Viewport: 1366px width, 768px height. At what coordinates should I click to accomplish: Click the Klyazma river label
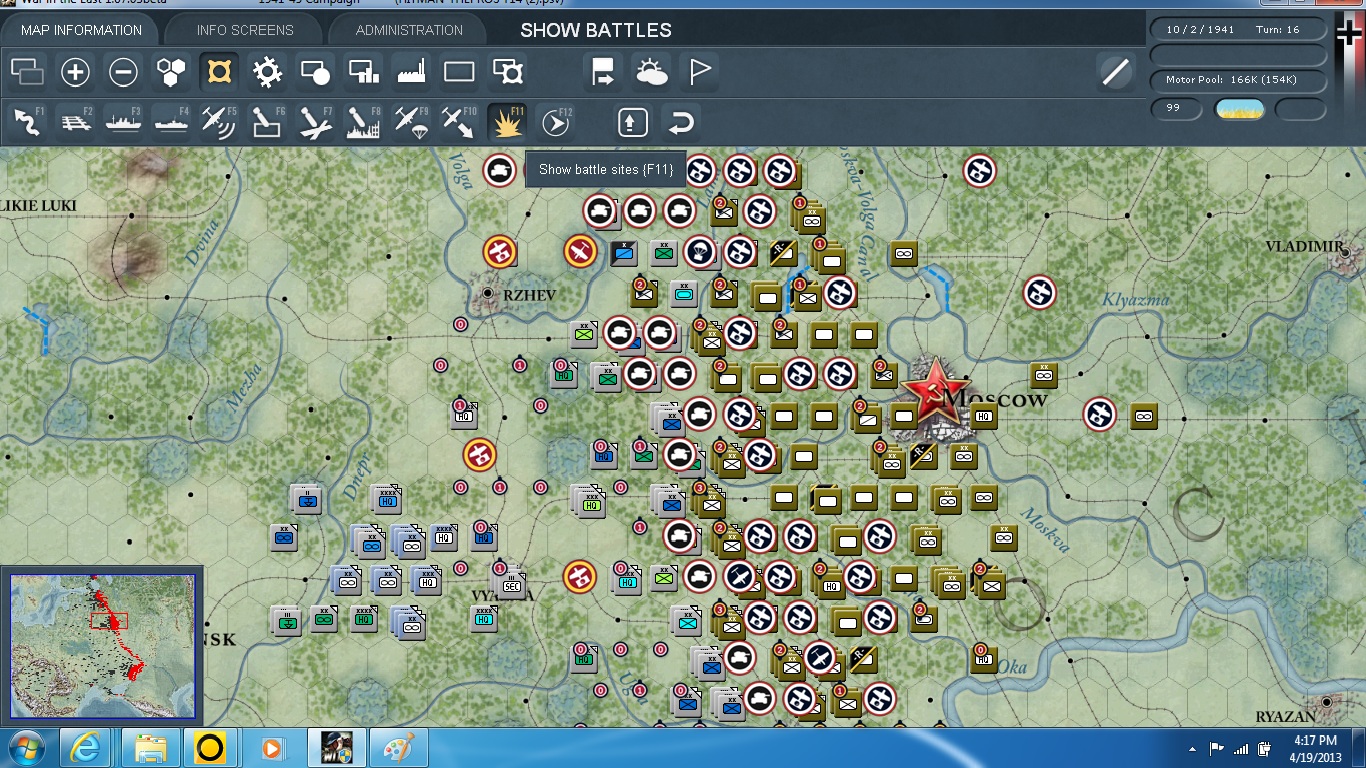pos(1135,299)
